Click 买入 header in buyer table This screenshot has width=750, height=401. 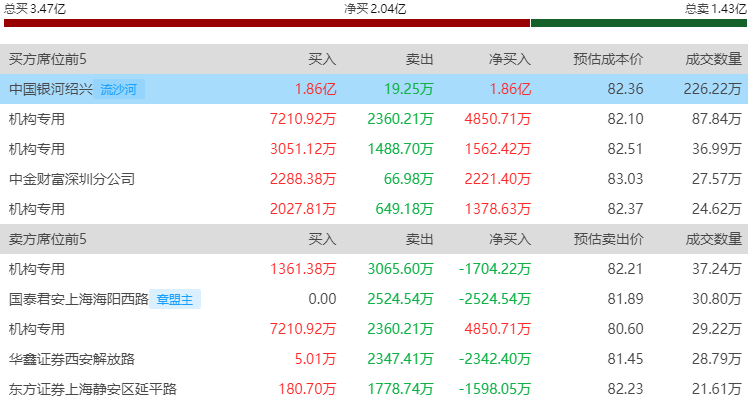(322, 59)
